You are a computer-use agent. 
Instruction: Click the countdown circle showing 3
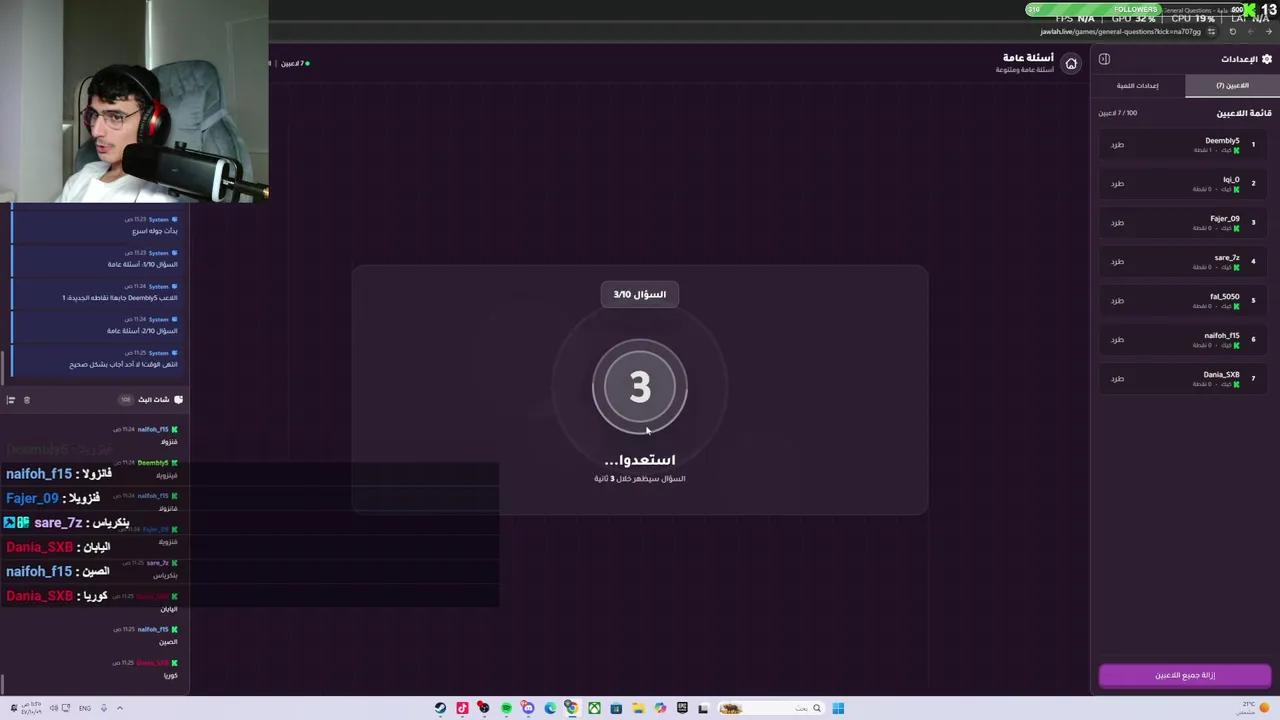(x=640, y=387)
